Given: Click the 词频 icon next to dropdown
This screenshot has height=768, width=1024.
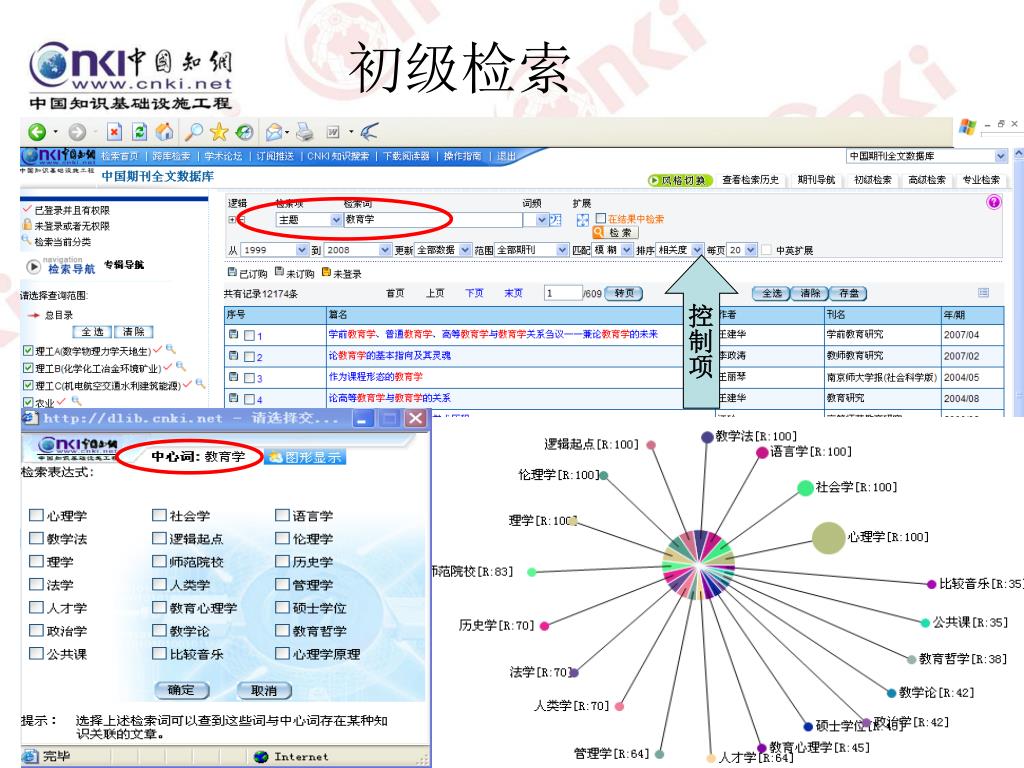Looking at the screenshot, I should pyautogui.click(x=556, y=220).
